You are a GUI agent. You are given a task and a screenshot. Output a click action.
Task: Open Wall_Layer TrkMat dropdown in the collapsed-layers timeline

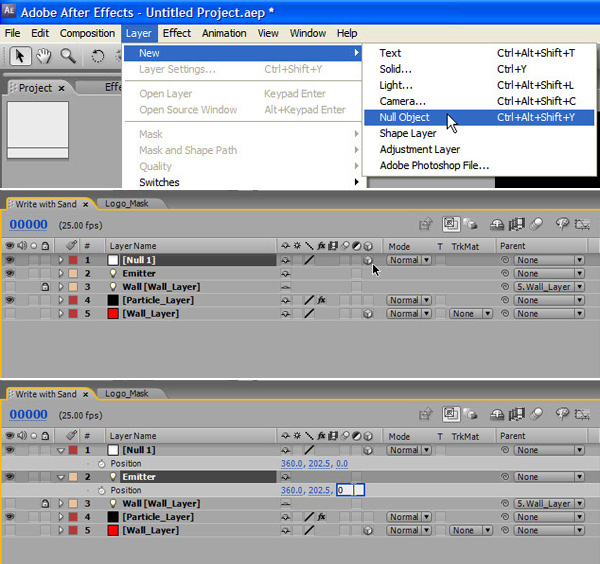[471, 314]
